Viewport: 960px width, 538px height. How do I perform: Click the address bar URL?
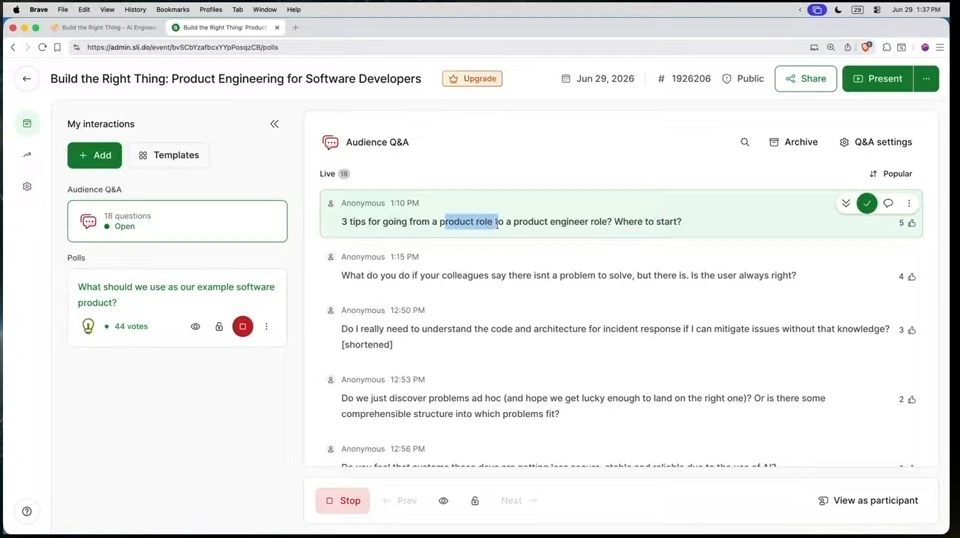pos(182,47)
